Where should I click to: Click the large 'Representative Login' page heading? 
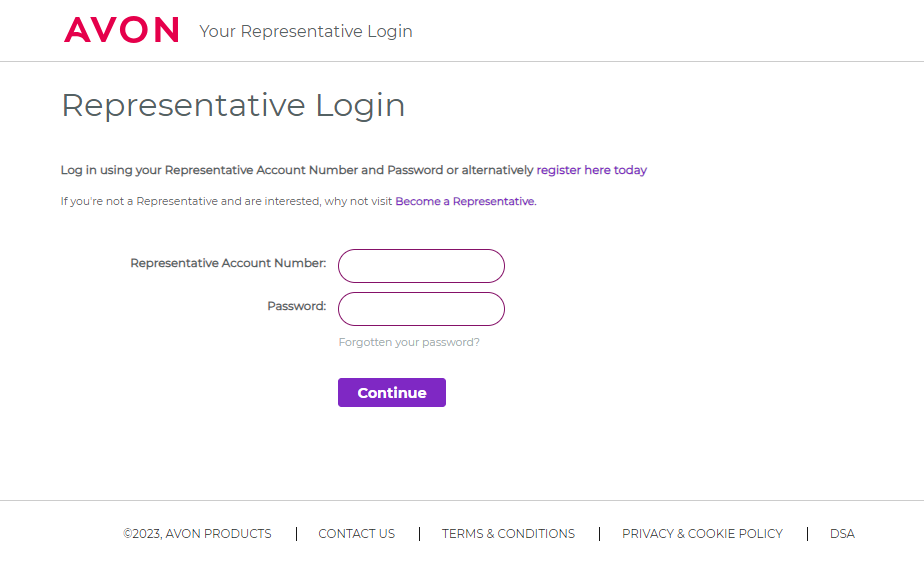click(x=233, y=105)
